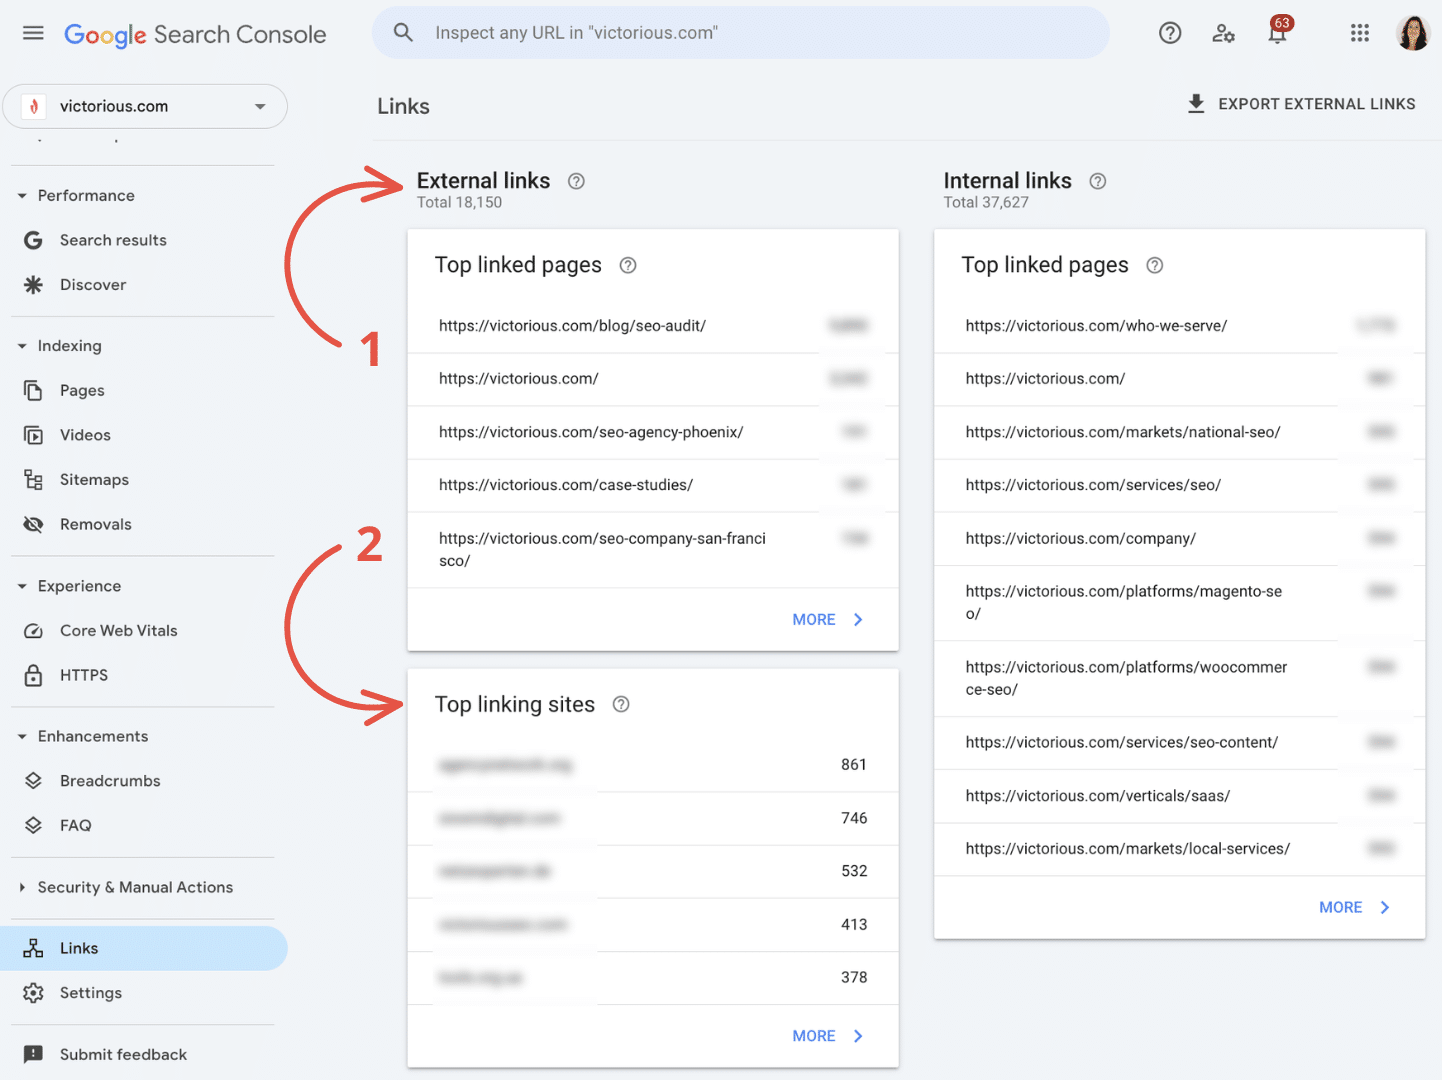
Task: Click the Links network icon
Action: point(33,948)
